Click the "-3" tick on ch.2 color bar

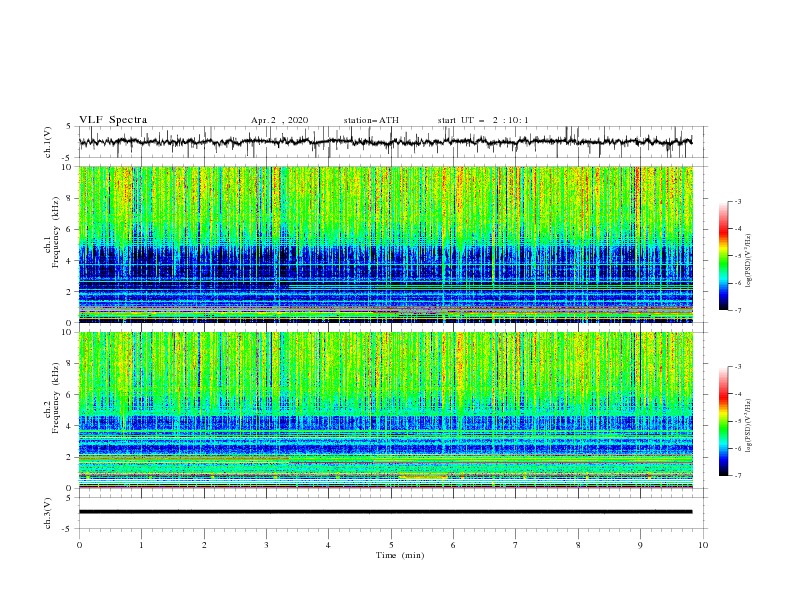738,367
